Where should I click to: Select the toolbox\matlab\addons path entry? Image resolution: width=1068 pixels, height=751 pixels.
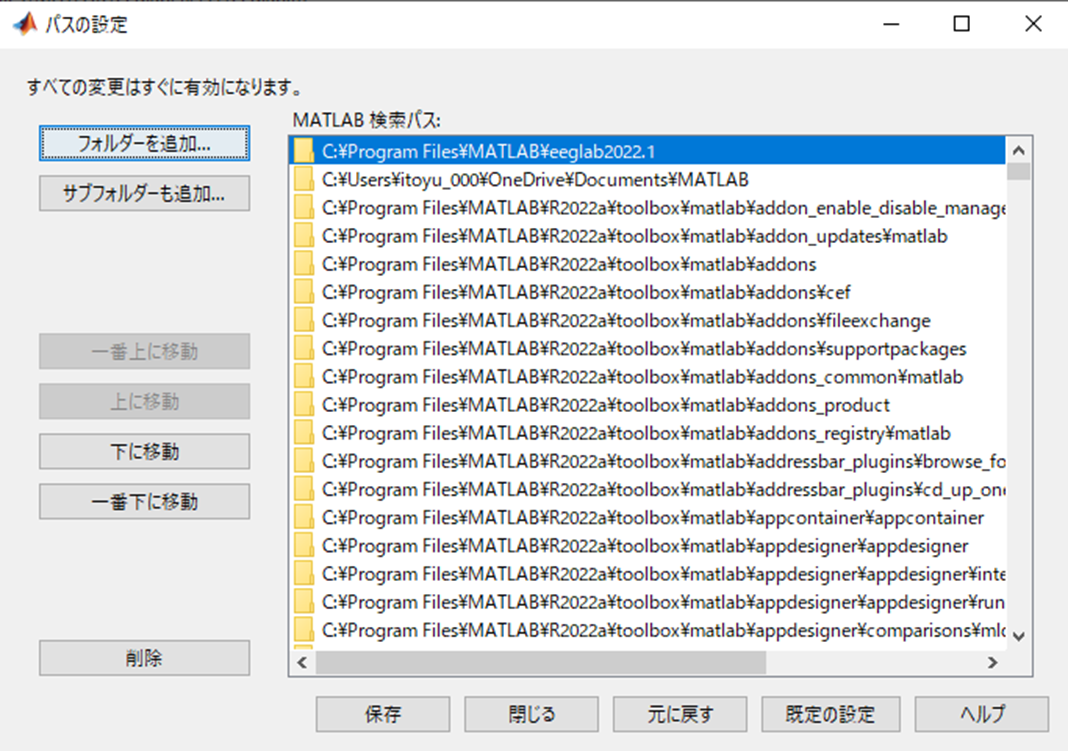coord(648,263)
